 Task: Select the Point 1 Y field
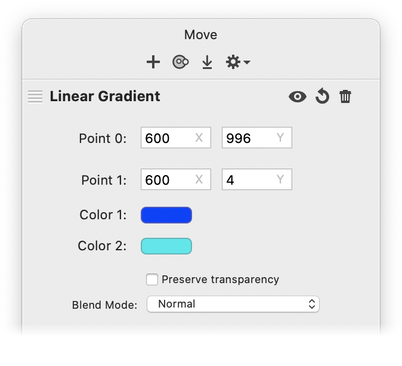coord(257,179)
